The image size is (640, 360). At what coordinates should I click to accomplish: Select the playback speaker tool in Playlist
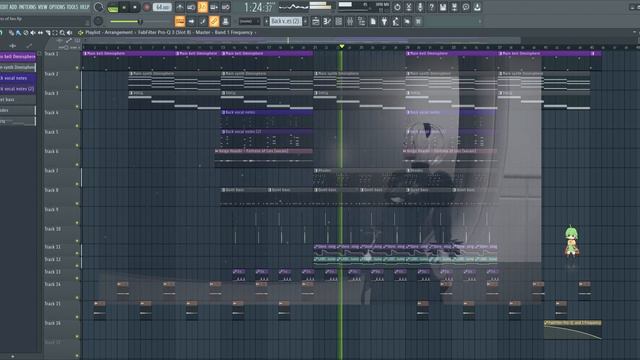tap(69, 33)
